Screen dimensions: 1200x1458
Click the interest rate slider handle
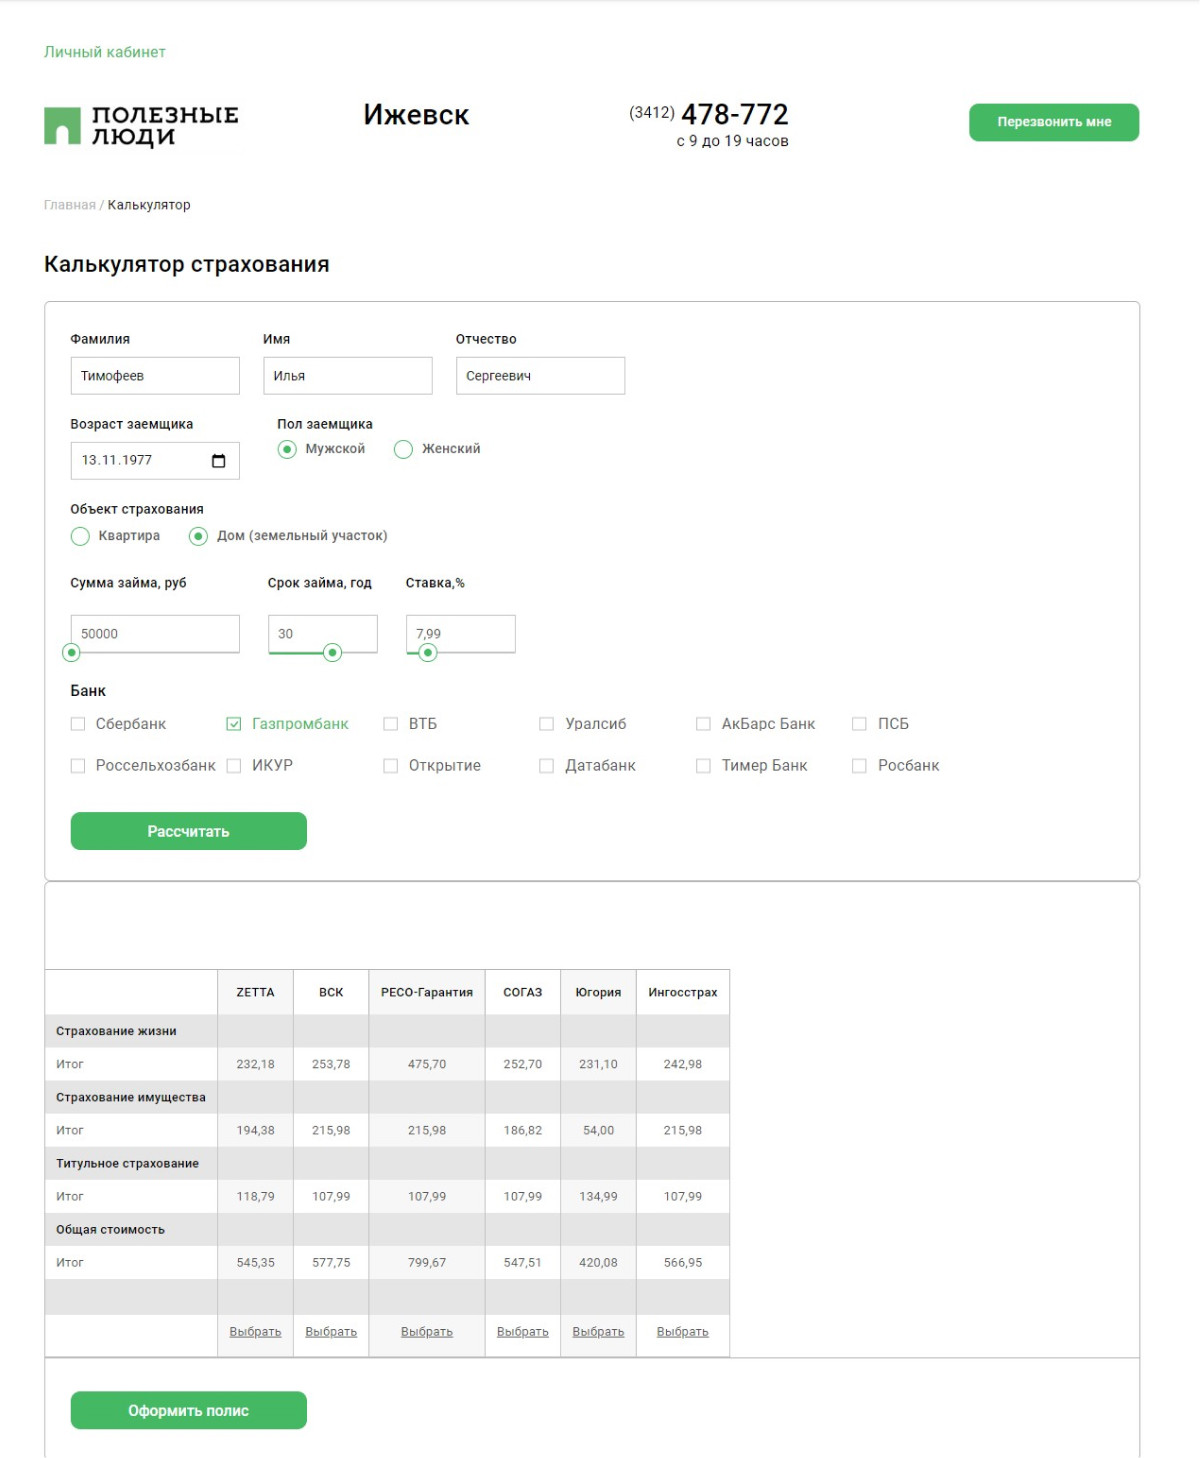coord(428,653)
